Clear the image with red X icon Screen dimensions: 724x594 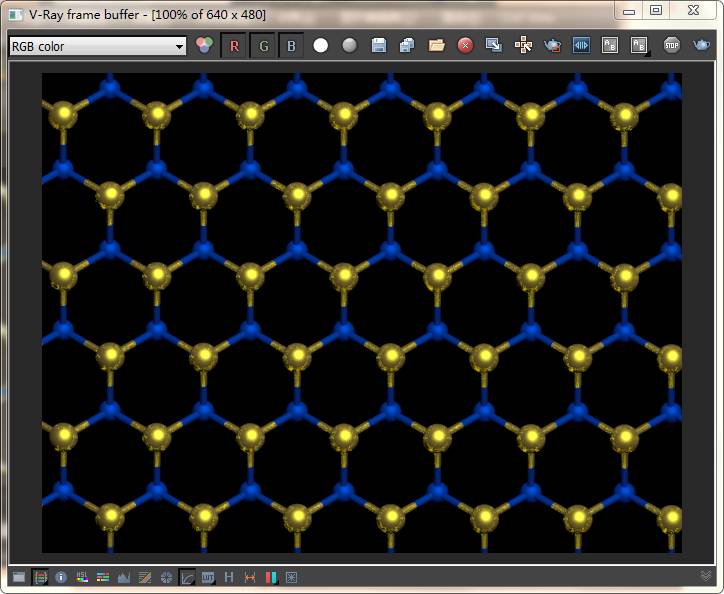[465, 46]
